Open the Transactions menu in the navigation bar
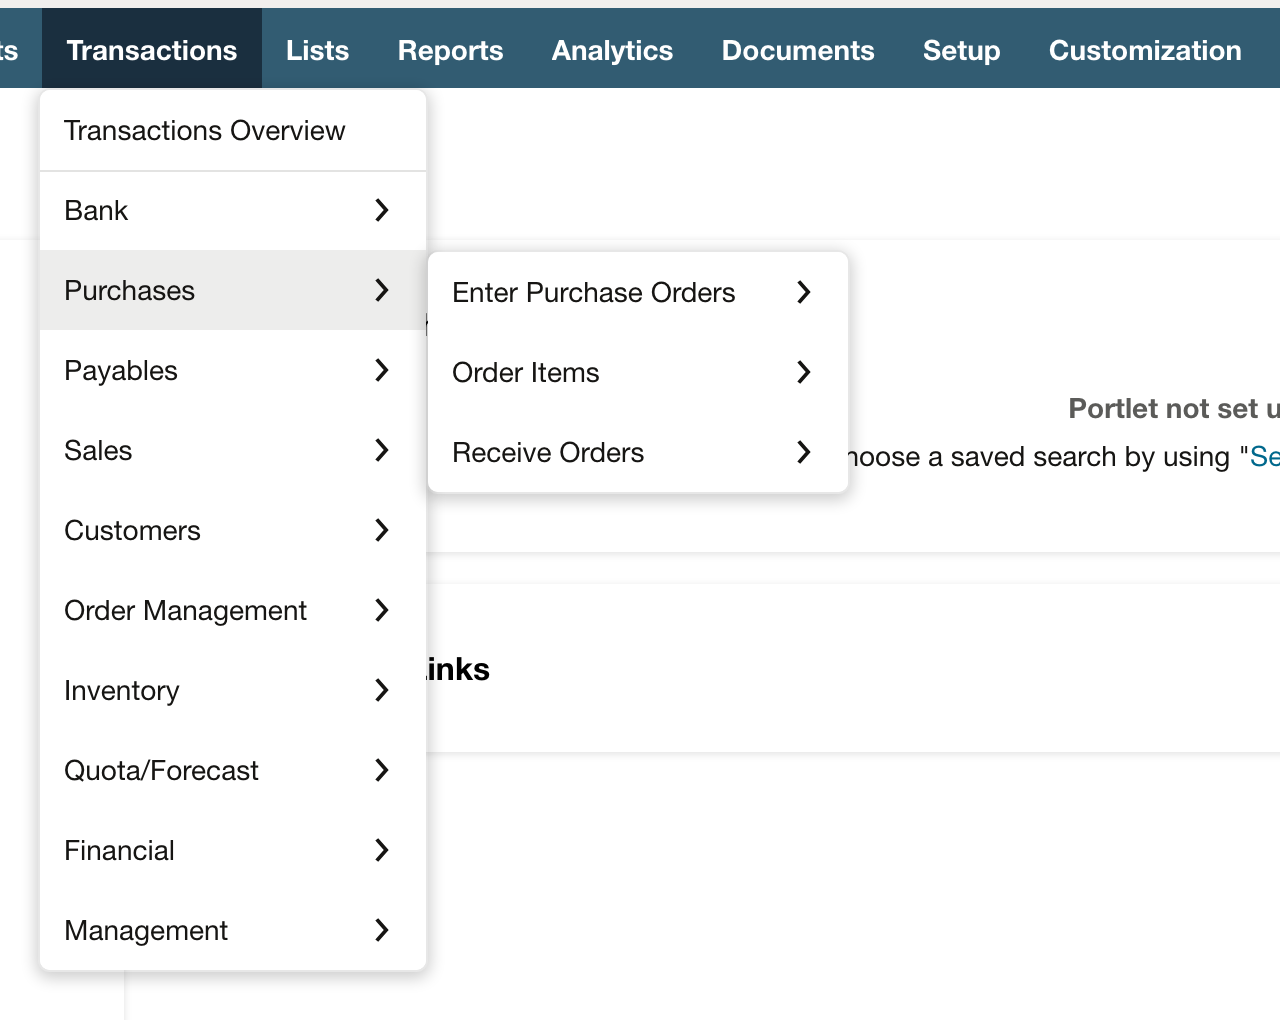The width and height of the screenshot is (1280, 1020). coord(152,50)
